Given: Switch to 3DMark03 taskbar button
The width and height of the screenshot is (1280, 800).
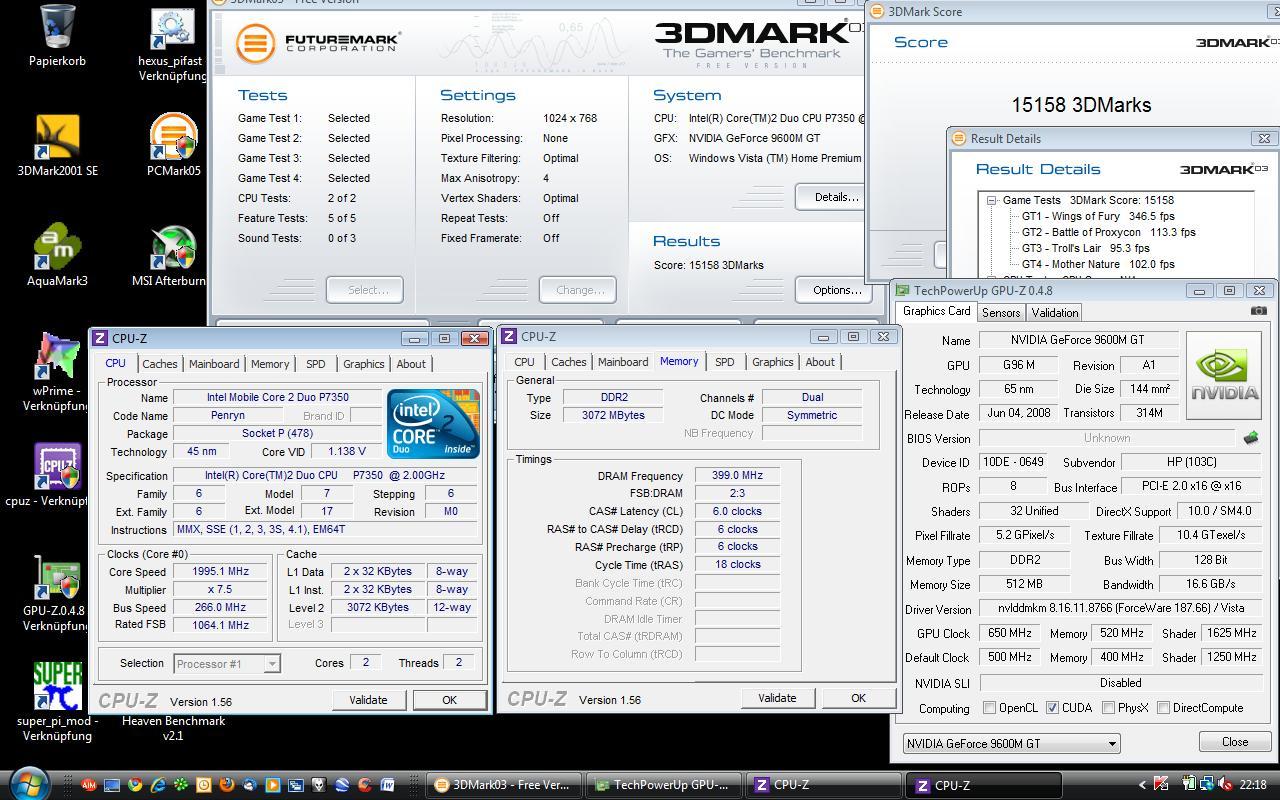Looking at the screenshot, I should [x=502, y=785].
